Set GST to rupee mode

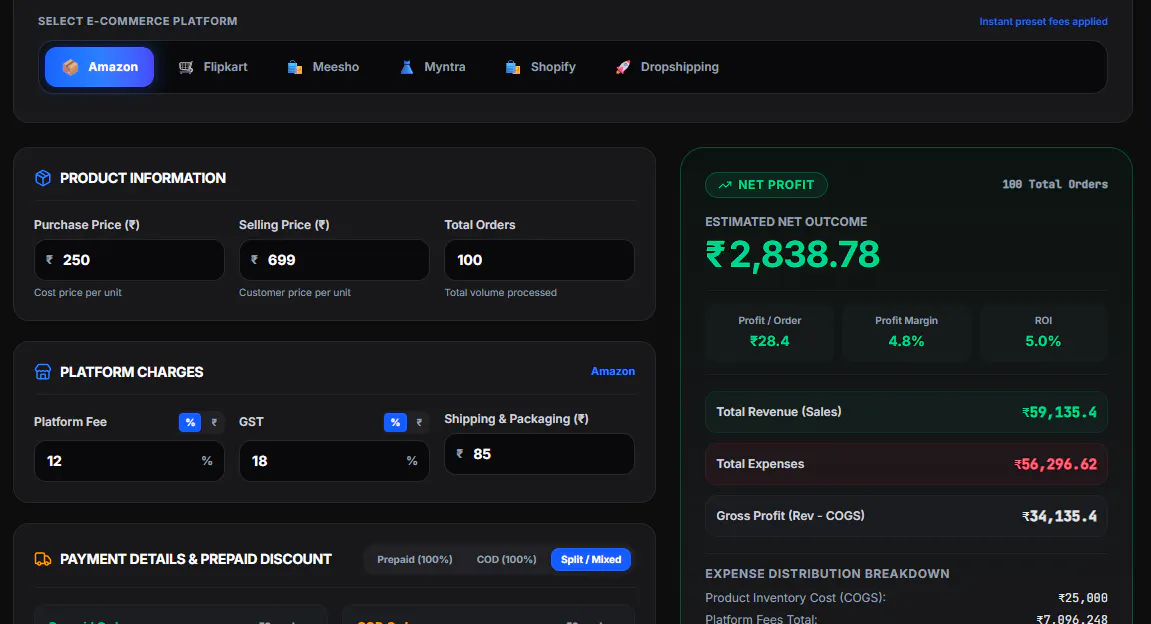coord(419,422)
